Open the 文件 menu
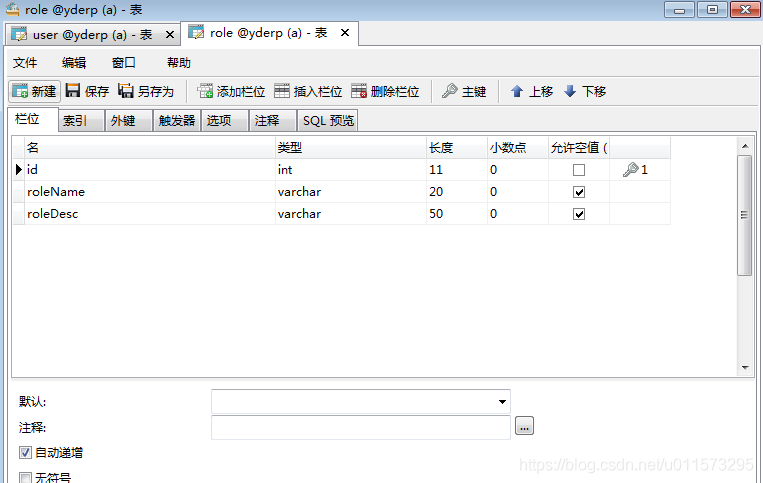 coord(25,63)
